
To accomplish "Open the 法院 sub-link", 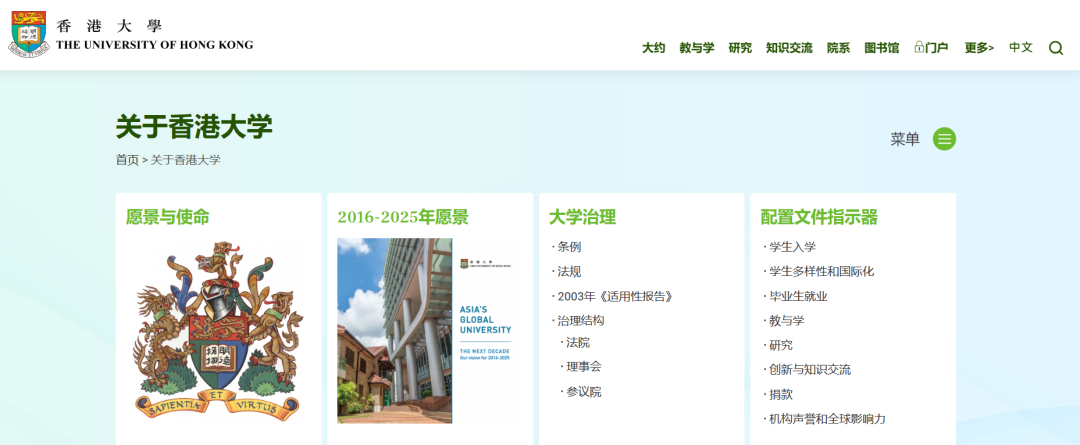I will pyautogui.click(x=578, y=342).
